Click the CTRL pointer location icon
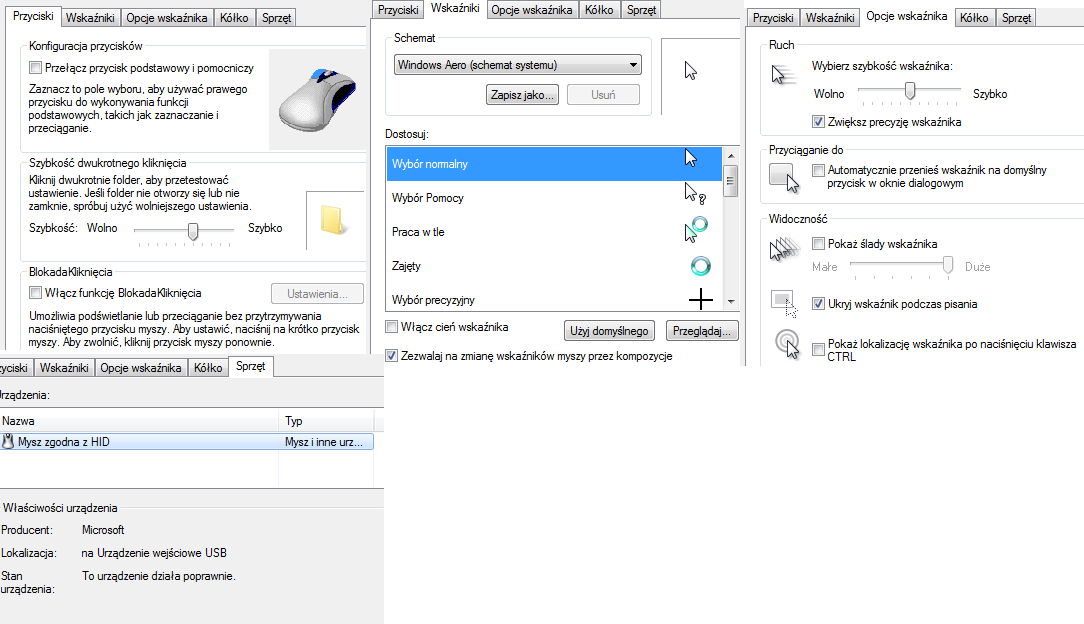Image resolution: width=1084 pixels, height=624 pixels. [787, 343]
